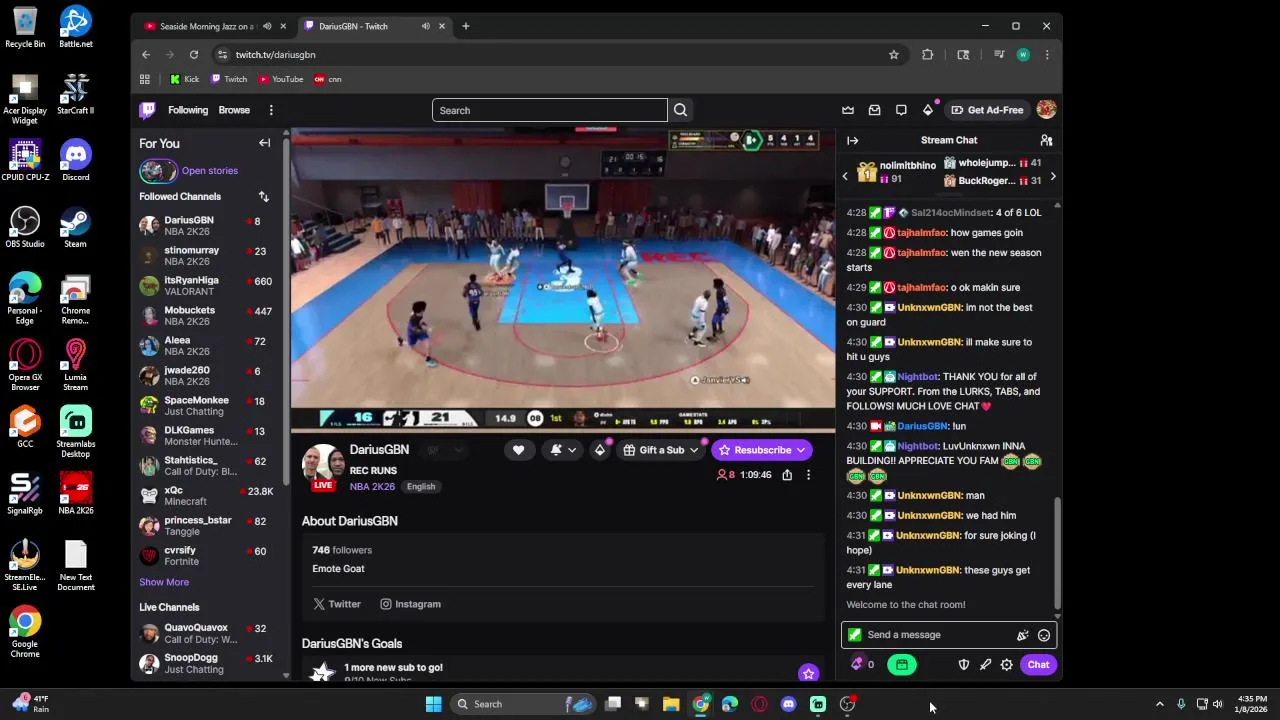1280x720 pixels.
Task: Open the mod sword icon below chat
Action: tap(985, 665)
